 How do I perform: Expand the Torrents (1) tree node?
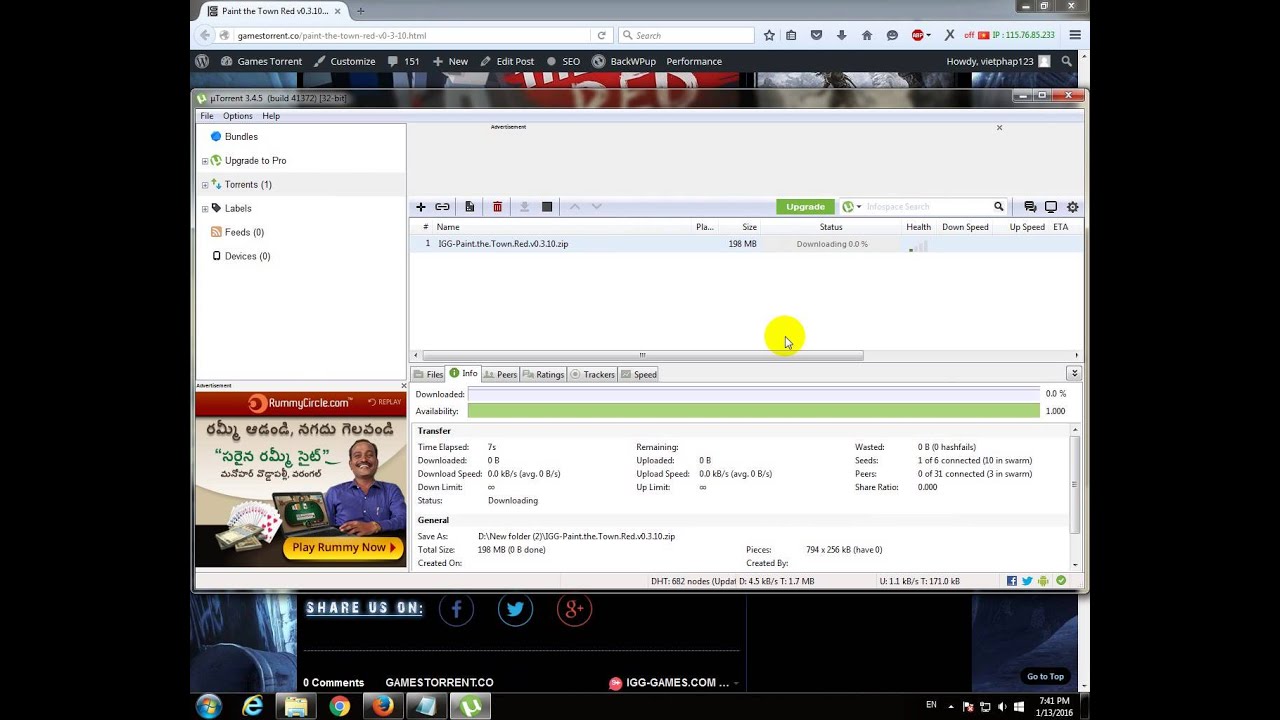205,185
